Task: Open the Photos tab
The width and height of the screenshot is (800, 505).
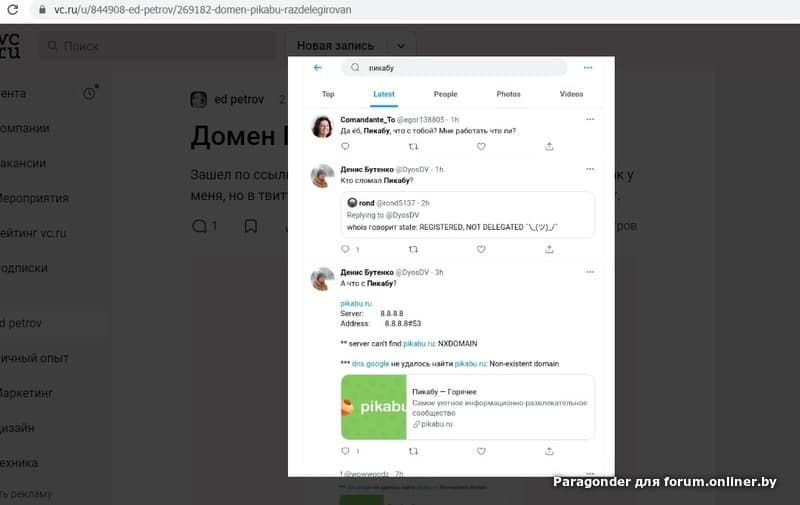Action: click(508, 94)
